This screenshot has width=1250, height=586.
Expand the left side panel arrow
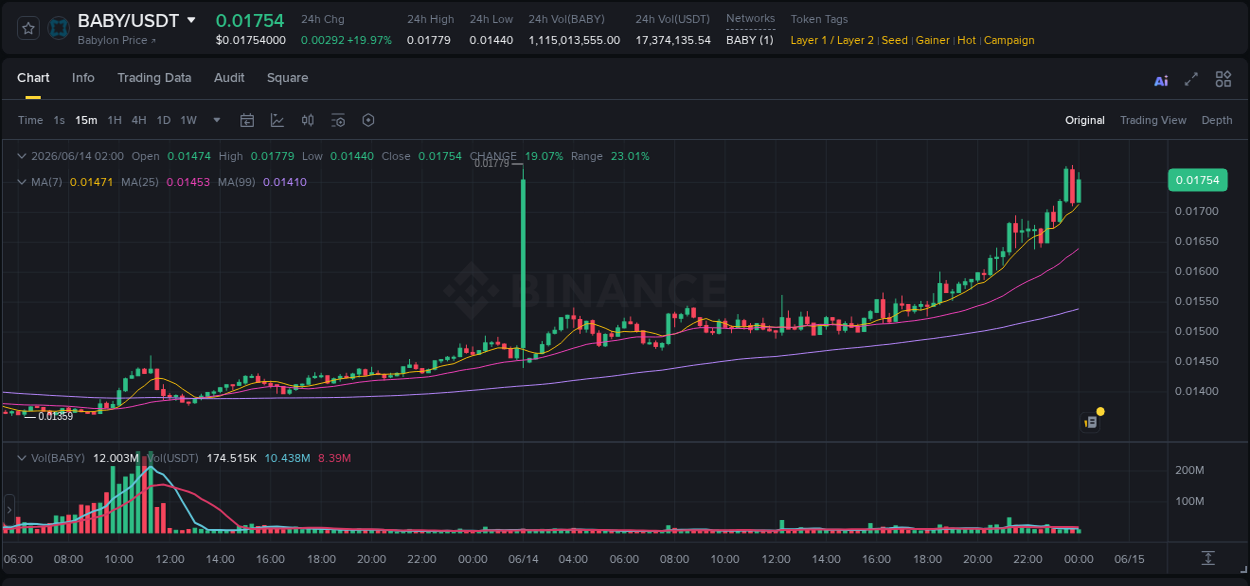(x=10, y=510)
